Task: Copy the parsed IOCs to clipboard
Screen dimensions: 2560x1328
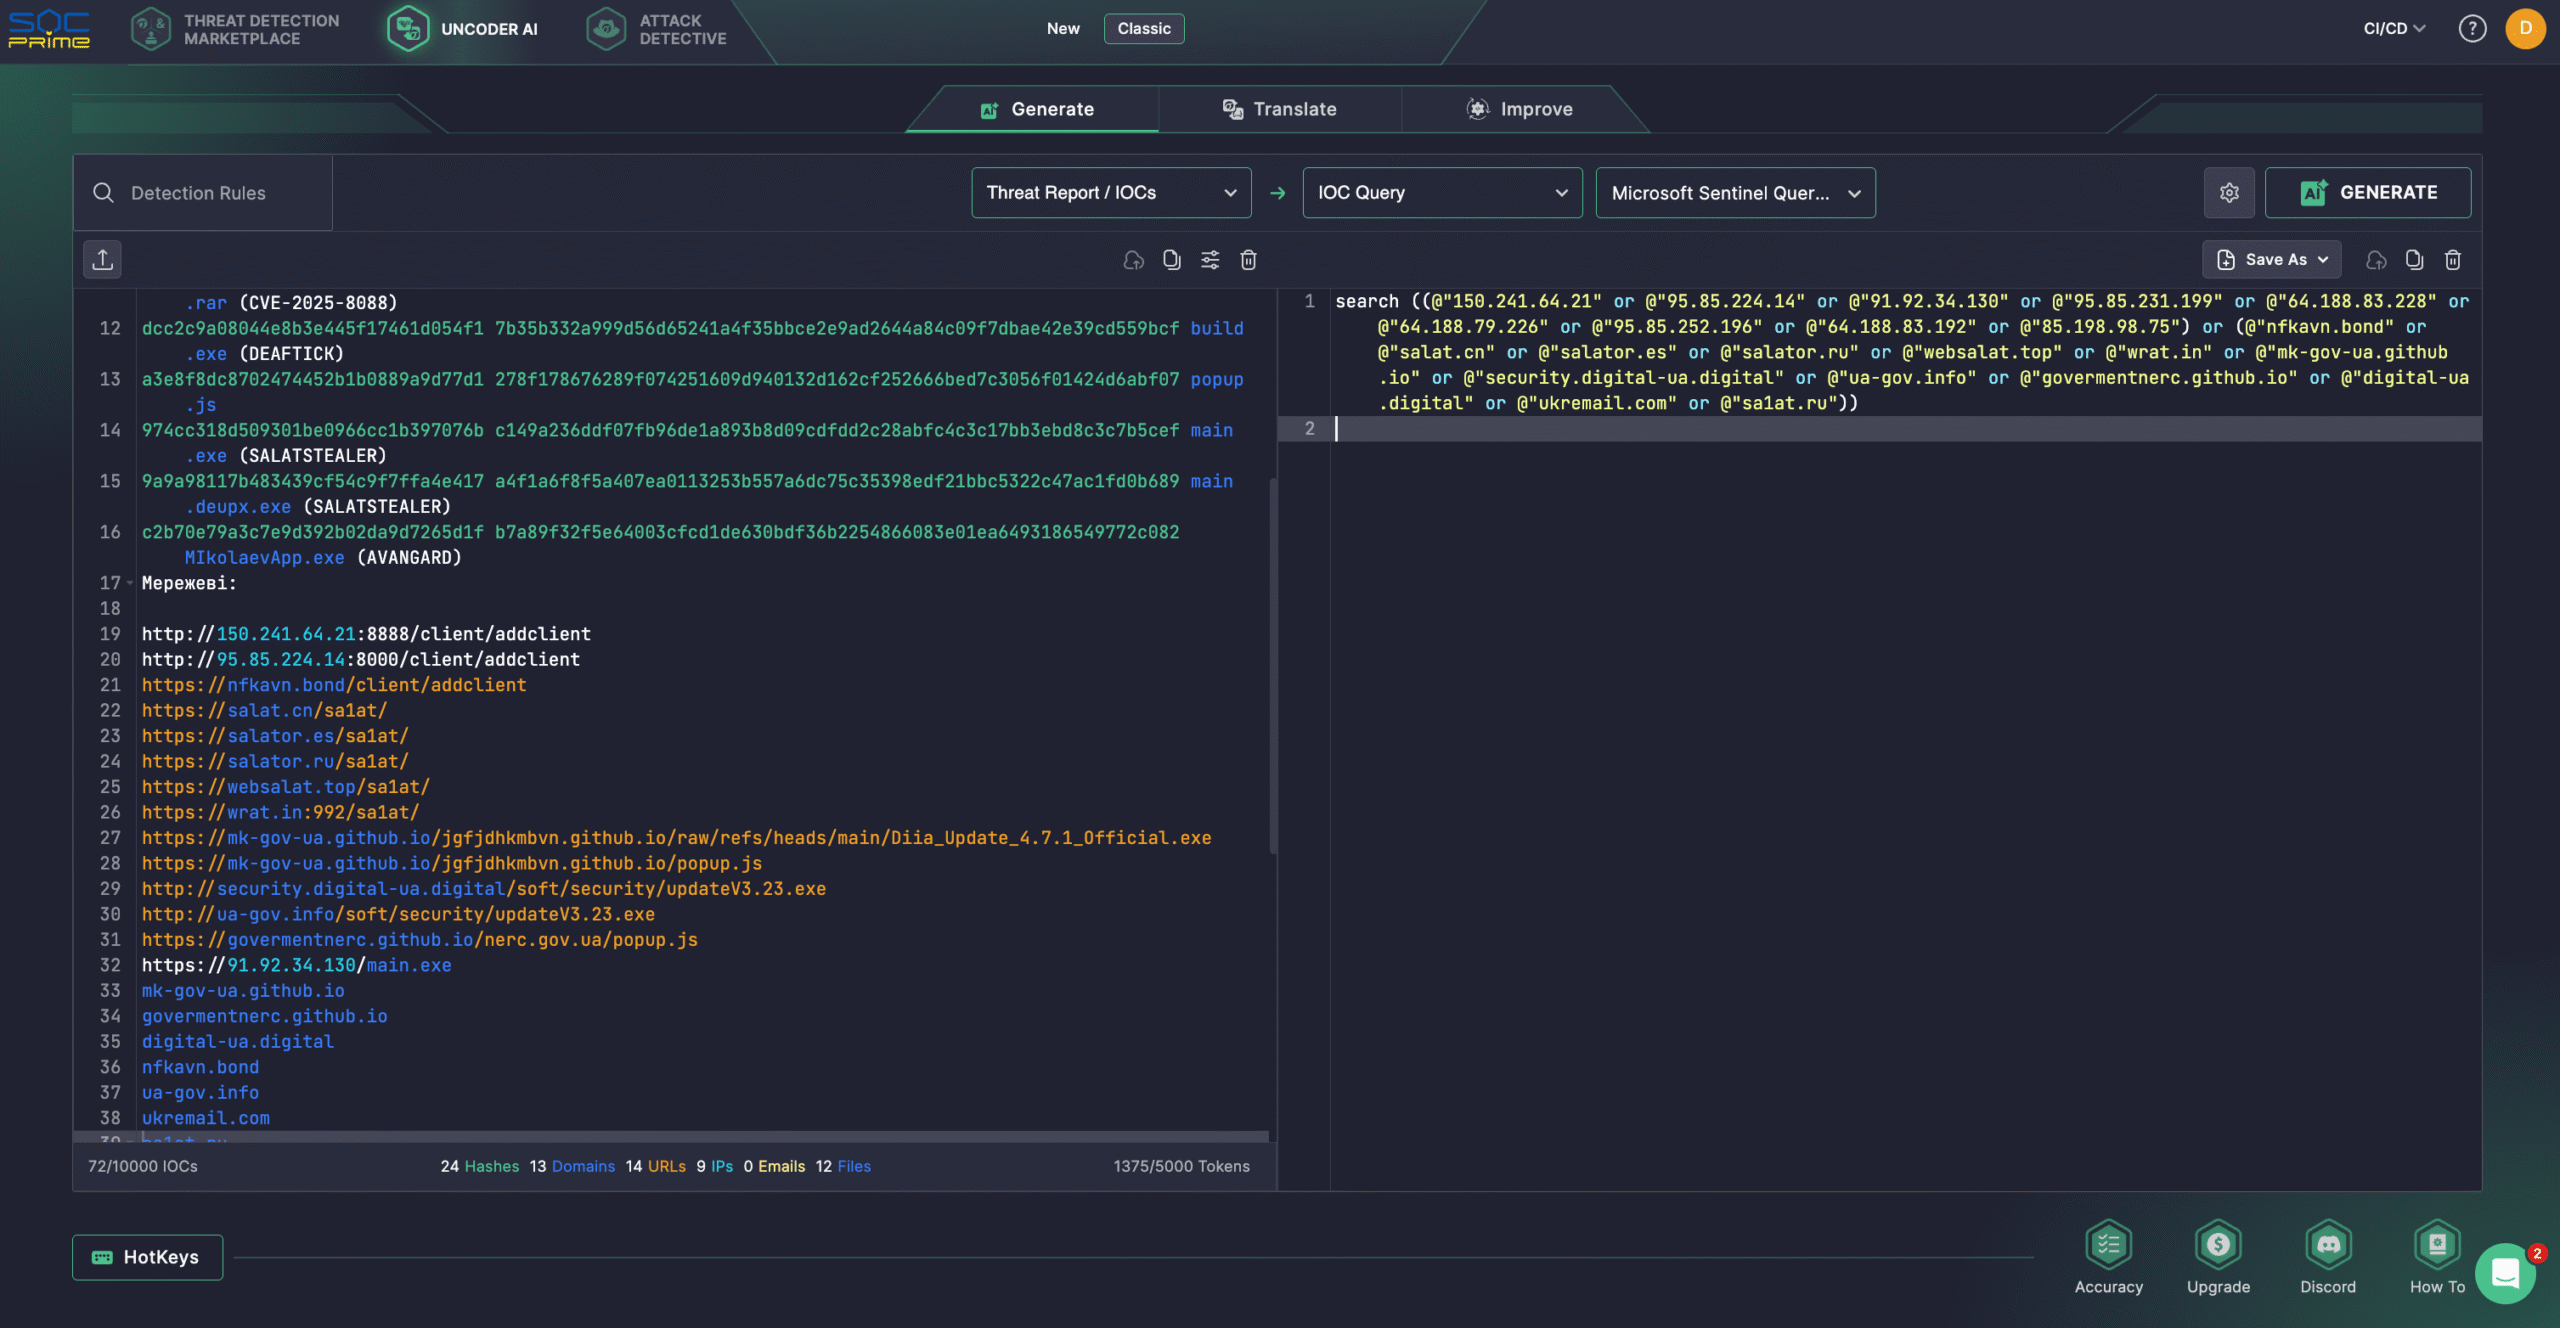Action: coord(1171,259)
